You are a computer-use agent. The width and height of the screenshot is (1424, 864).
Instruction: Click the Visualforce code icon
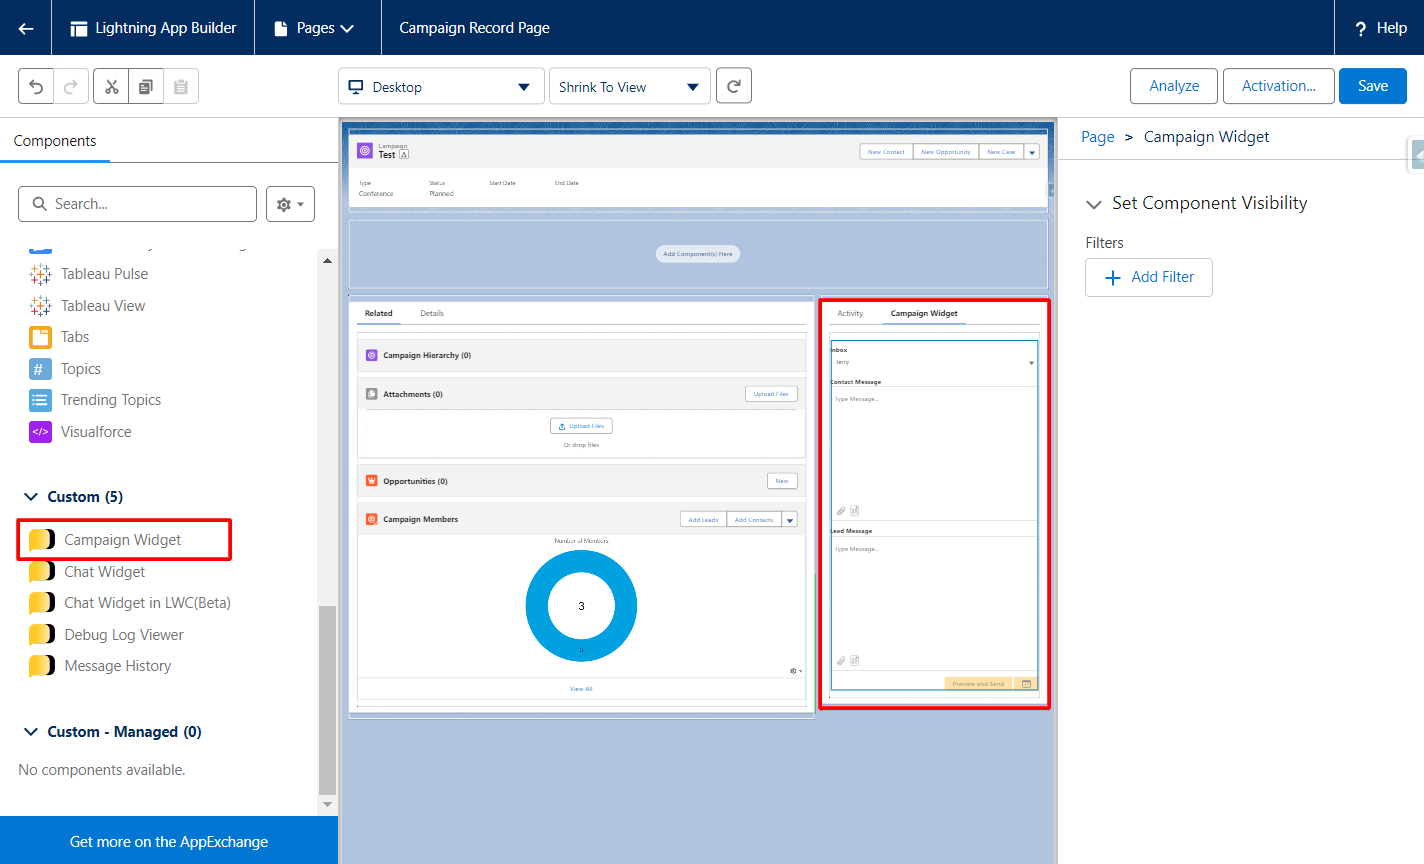click(x=40, y=432)
